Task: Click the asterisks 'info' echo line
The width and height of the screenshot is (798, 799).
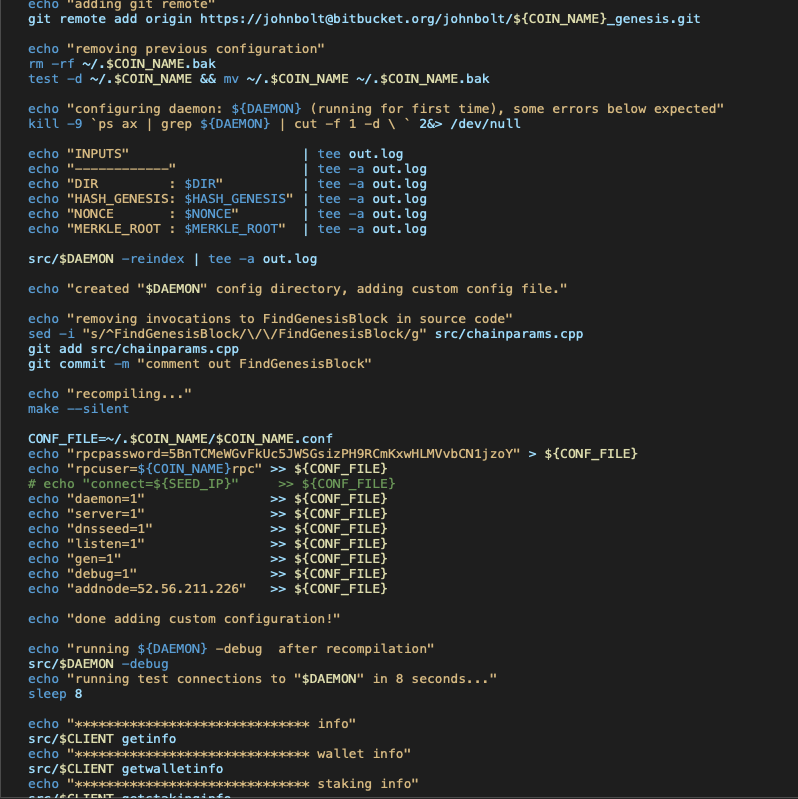Action: point(192,724)
